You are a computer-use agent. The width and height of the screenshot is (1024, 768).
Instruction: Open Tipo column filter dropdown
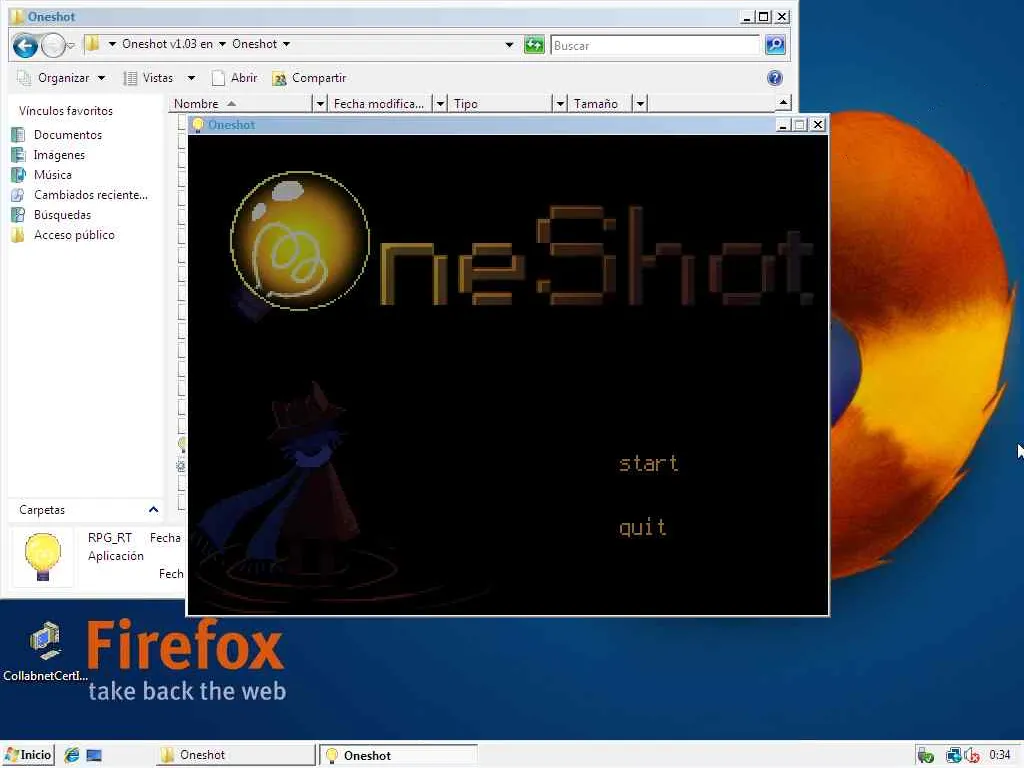pyautogui.click(x=560, y=103)
